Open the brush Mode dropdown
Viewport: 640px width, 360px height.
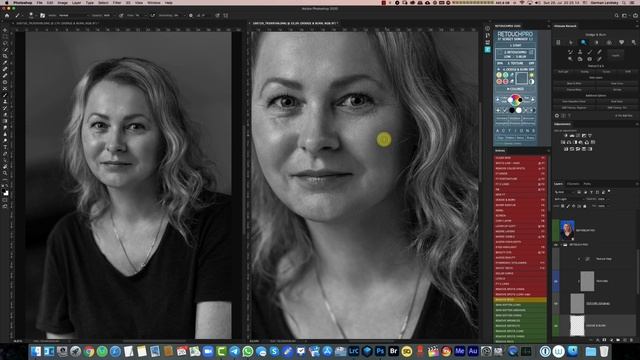pyautogui.click(x=73, y=16)
